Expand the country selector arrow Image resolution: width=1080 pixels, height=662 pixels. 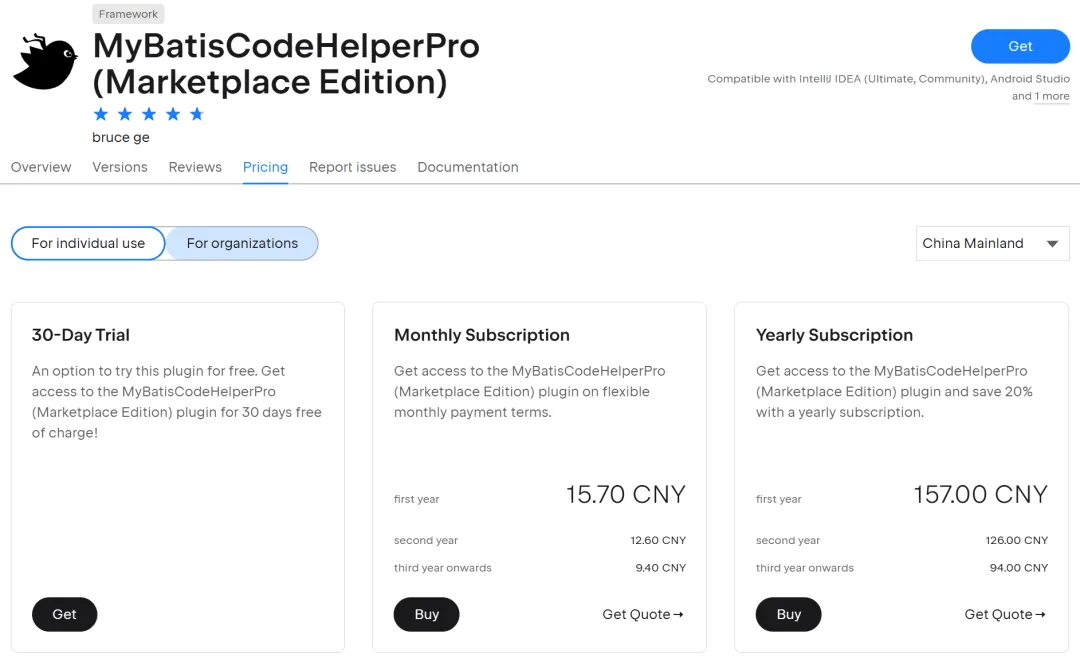1052,244
